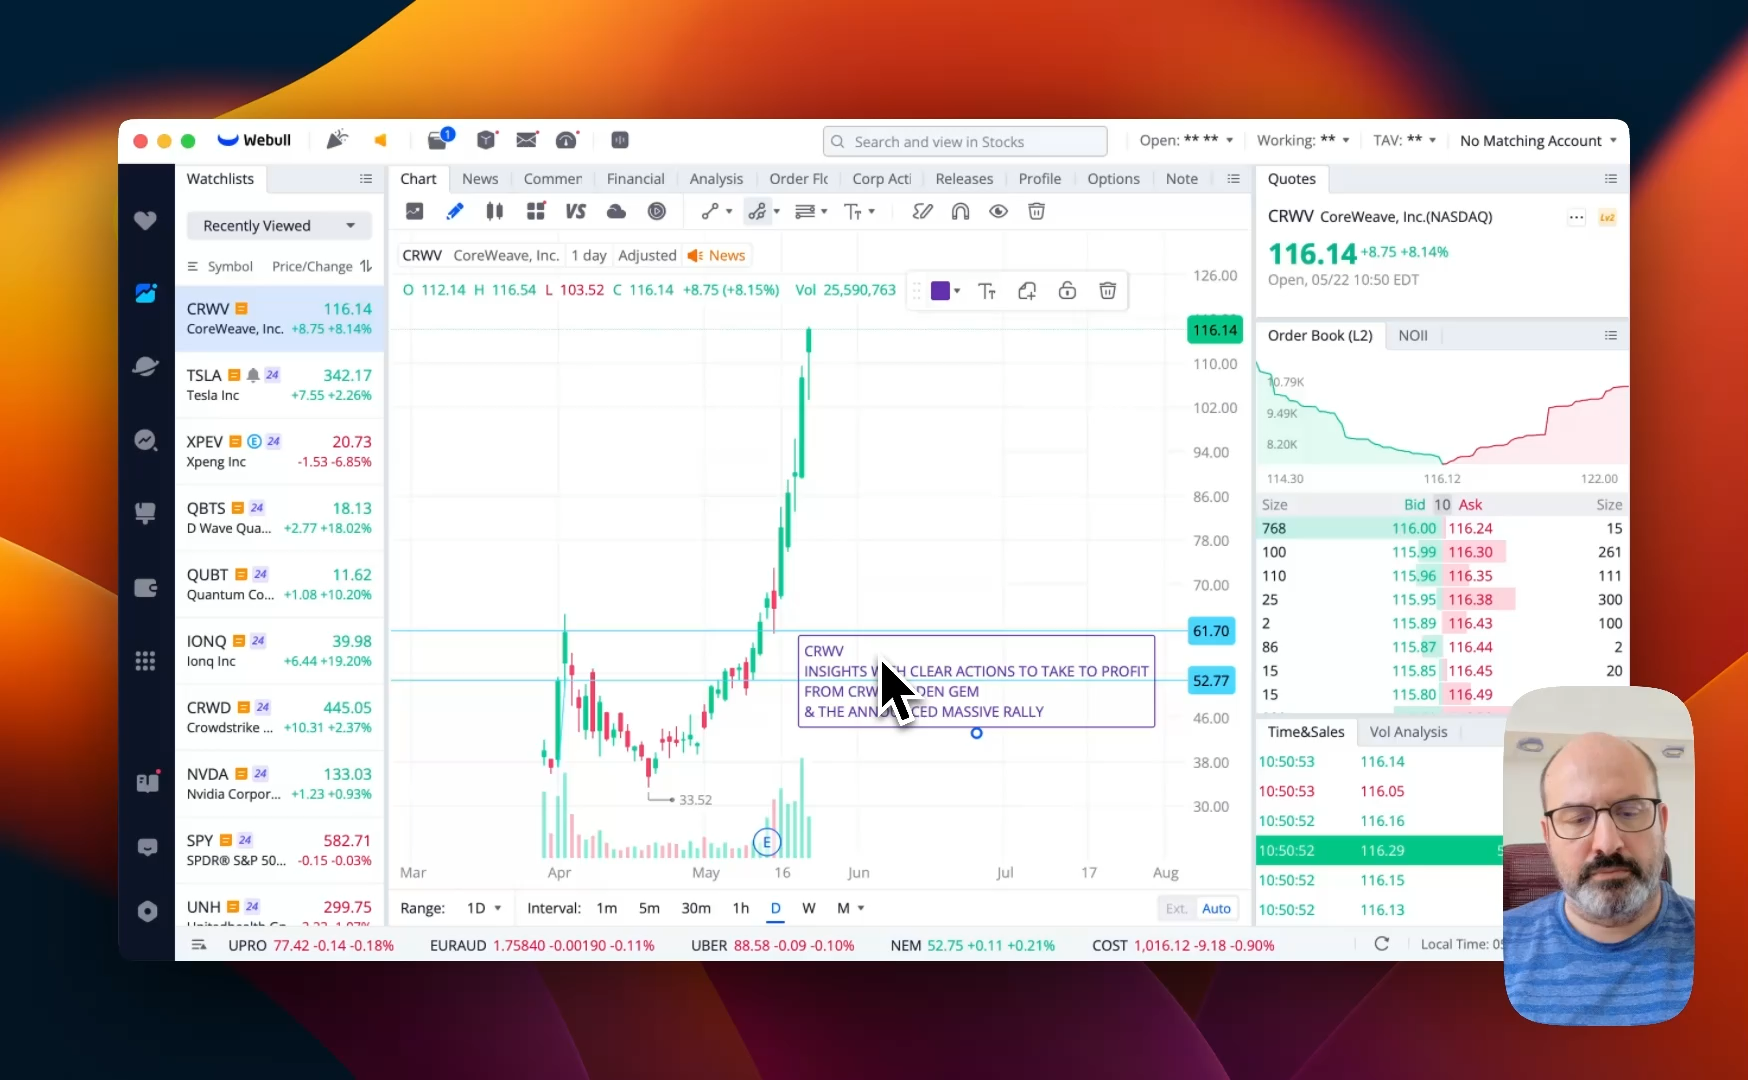Viewport: 1748px width, 1080px height.
Task: Open the No Matching Account dropdown
Action: click(x=1538, y=140)
